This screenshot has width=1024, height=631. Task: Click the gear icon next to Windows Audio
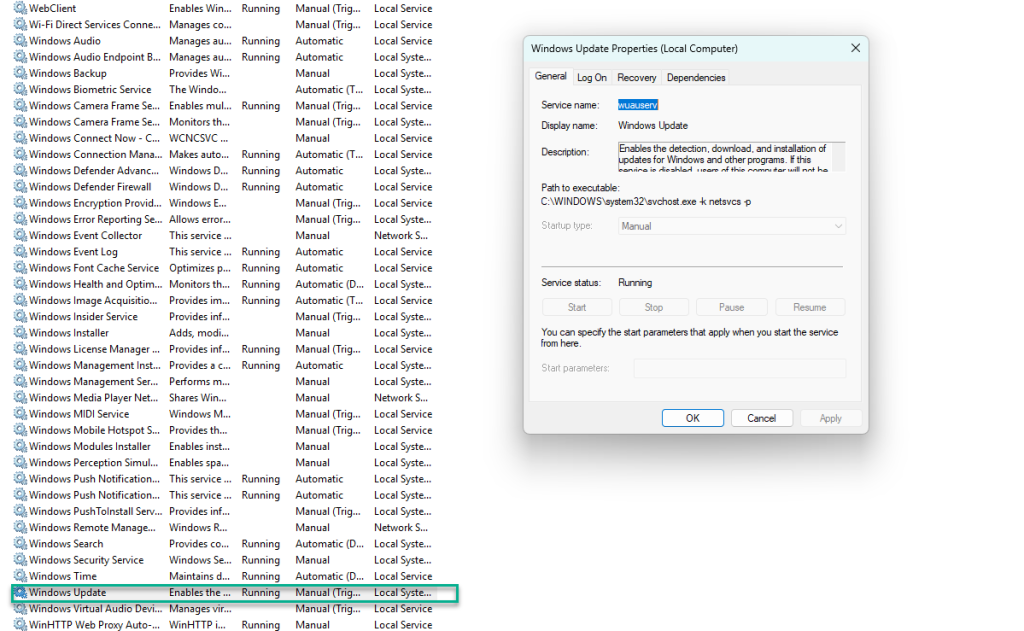[20, 41]
